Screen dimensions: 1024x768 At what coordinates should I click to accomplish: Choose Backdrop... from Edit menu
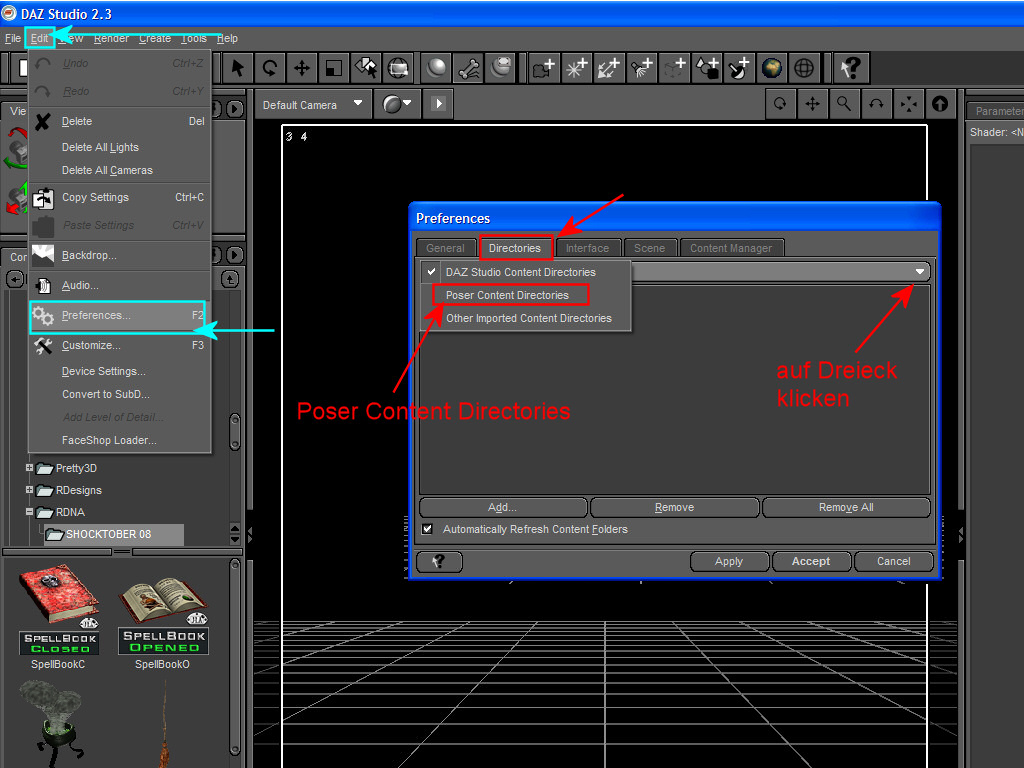click(120, 255)
